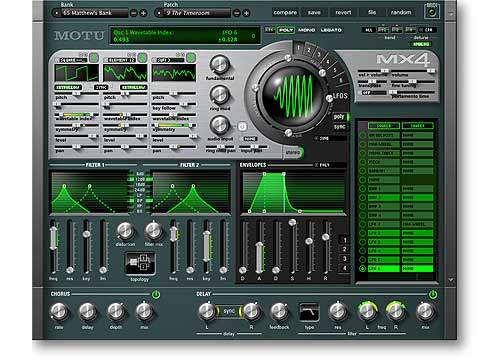The height and width of the screenshot is (360, 500).
Task: Click the chorus rate knob
Action: (59, 312)
